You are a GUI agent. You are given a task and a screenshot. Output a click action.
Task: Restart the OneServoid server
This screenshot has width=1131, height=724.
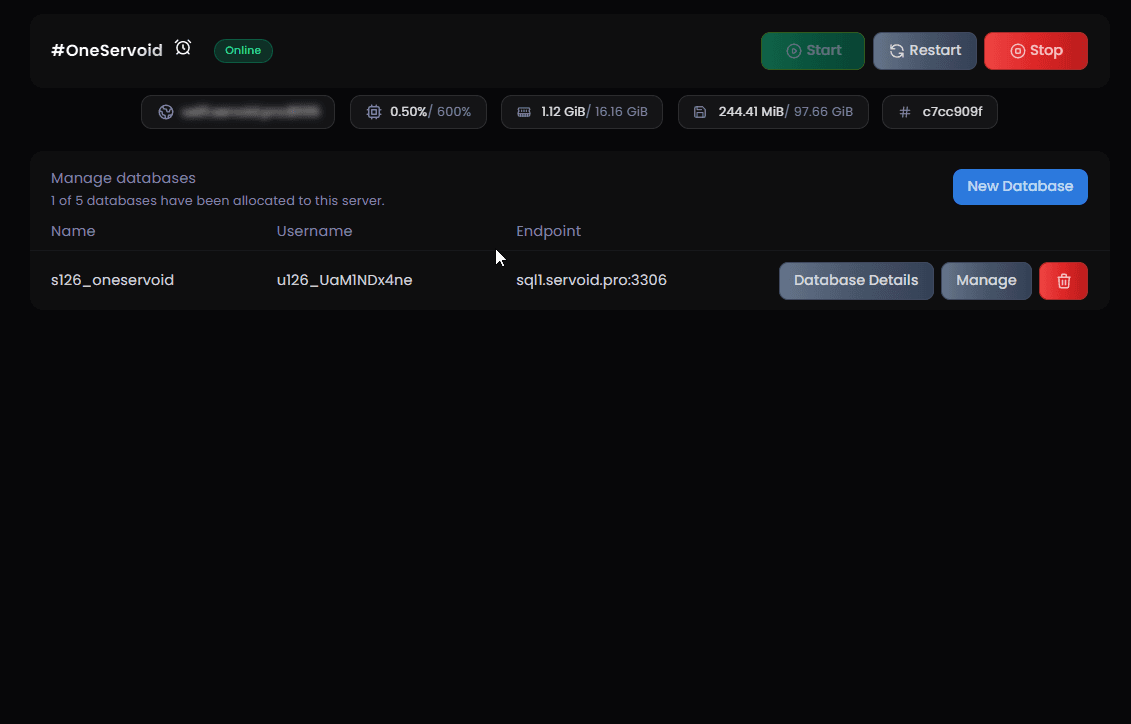(x=924, y=51)
